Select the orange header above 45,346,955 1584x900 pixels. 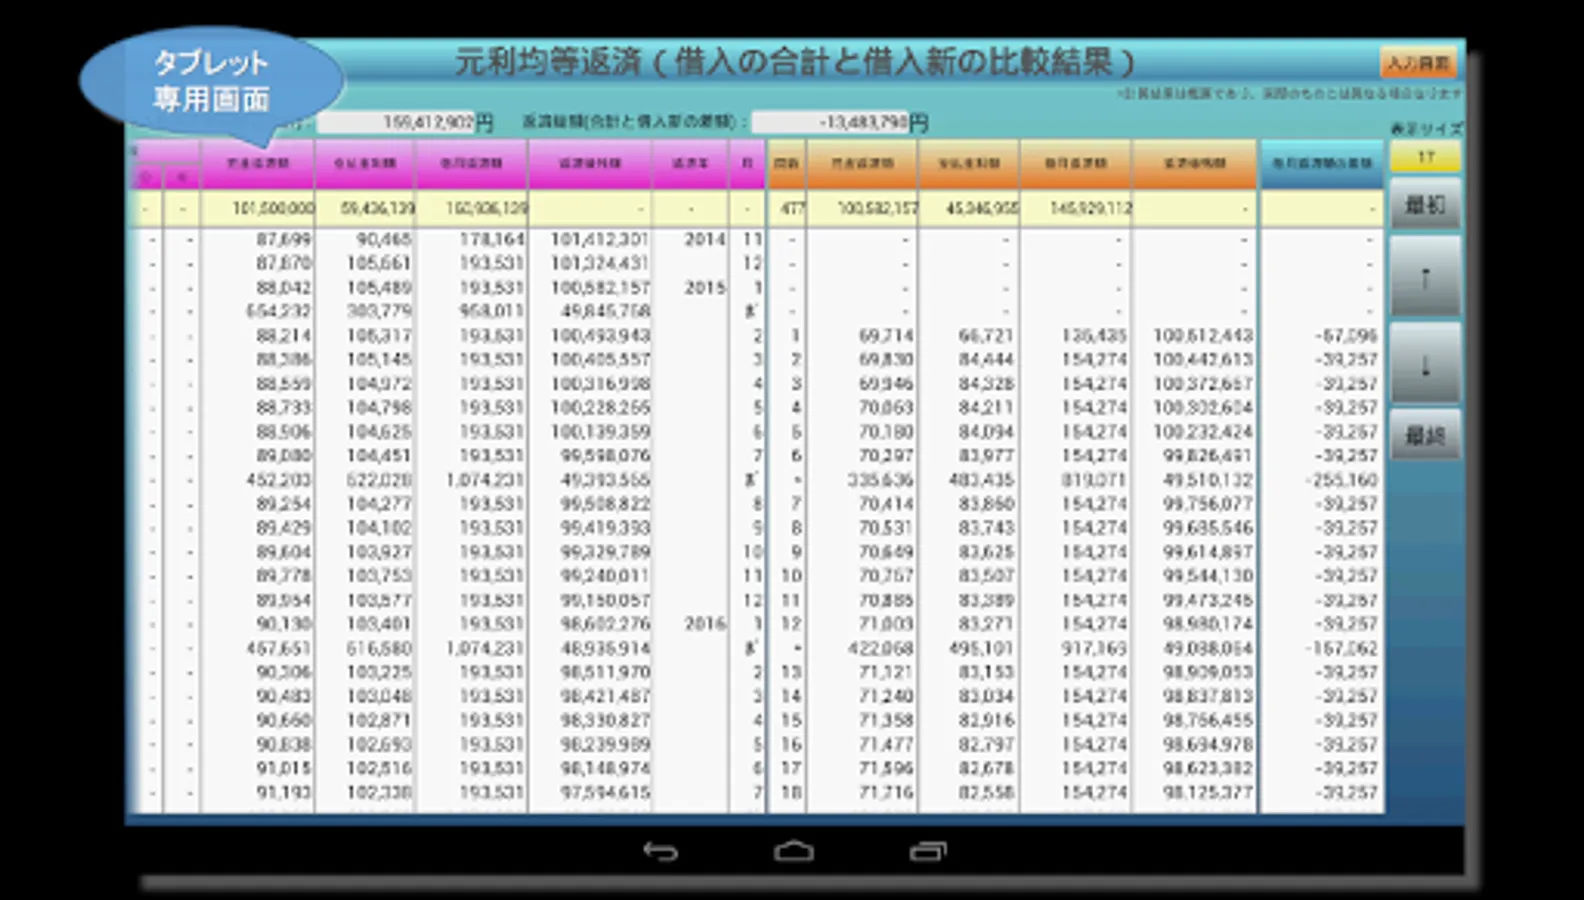coord(969,164)
